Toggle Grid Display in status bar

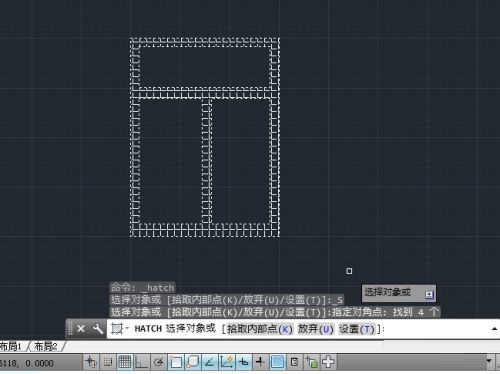(x=125, y=362)
